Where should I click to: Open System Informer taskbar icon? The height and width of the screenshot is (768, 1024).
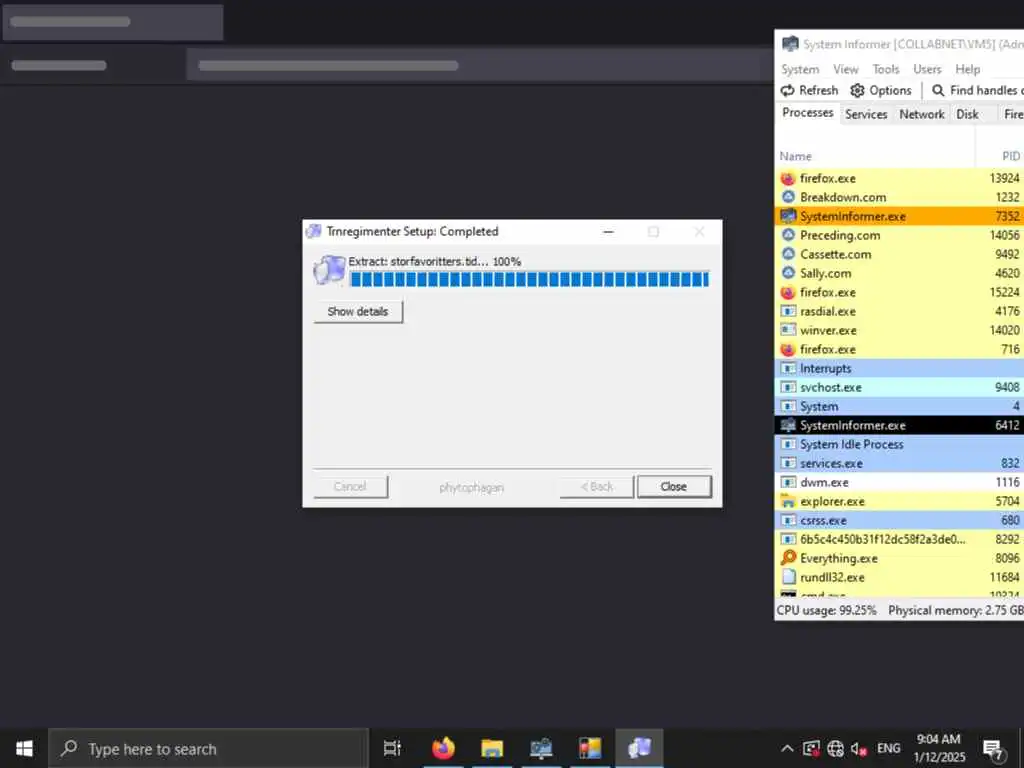tap(541, 748)
